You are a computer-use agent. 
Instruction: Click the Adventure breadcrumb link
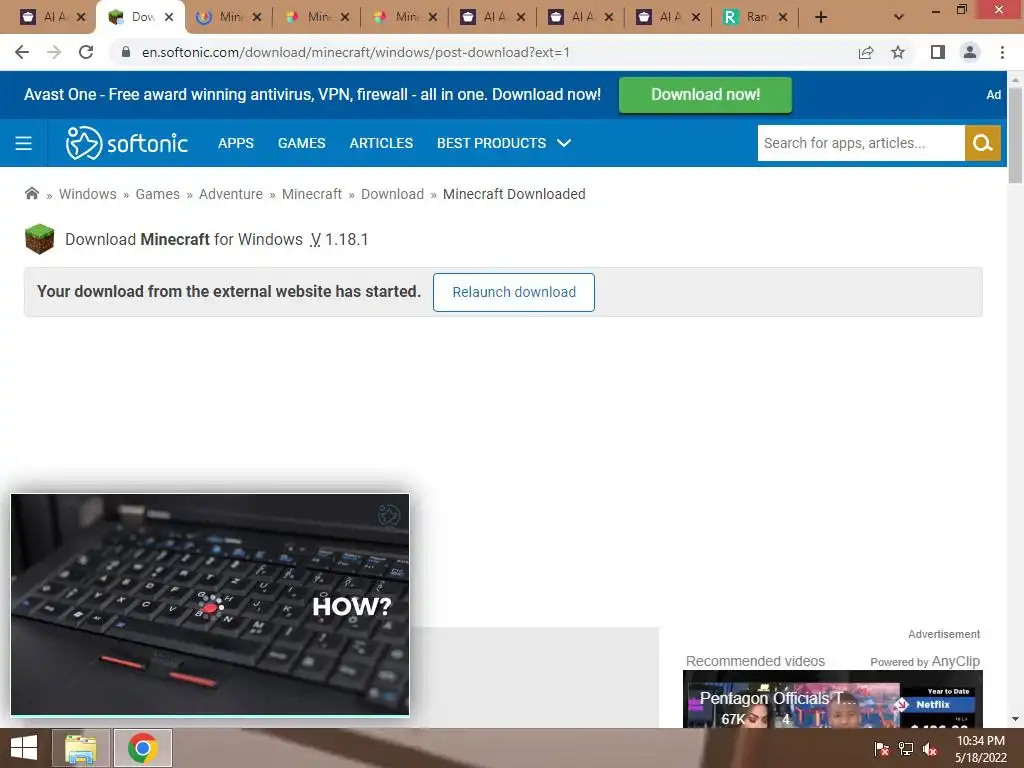231,194
